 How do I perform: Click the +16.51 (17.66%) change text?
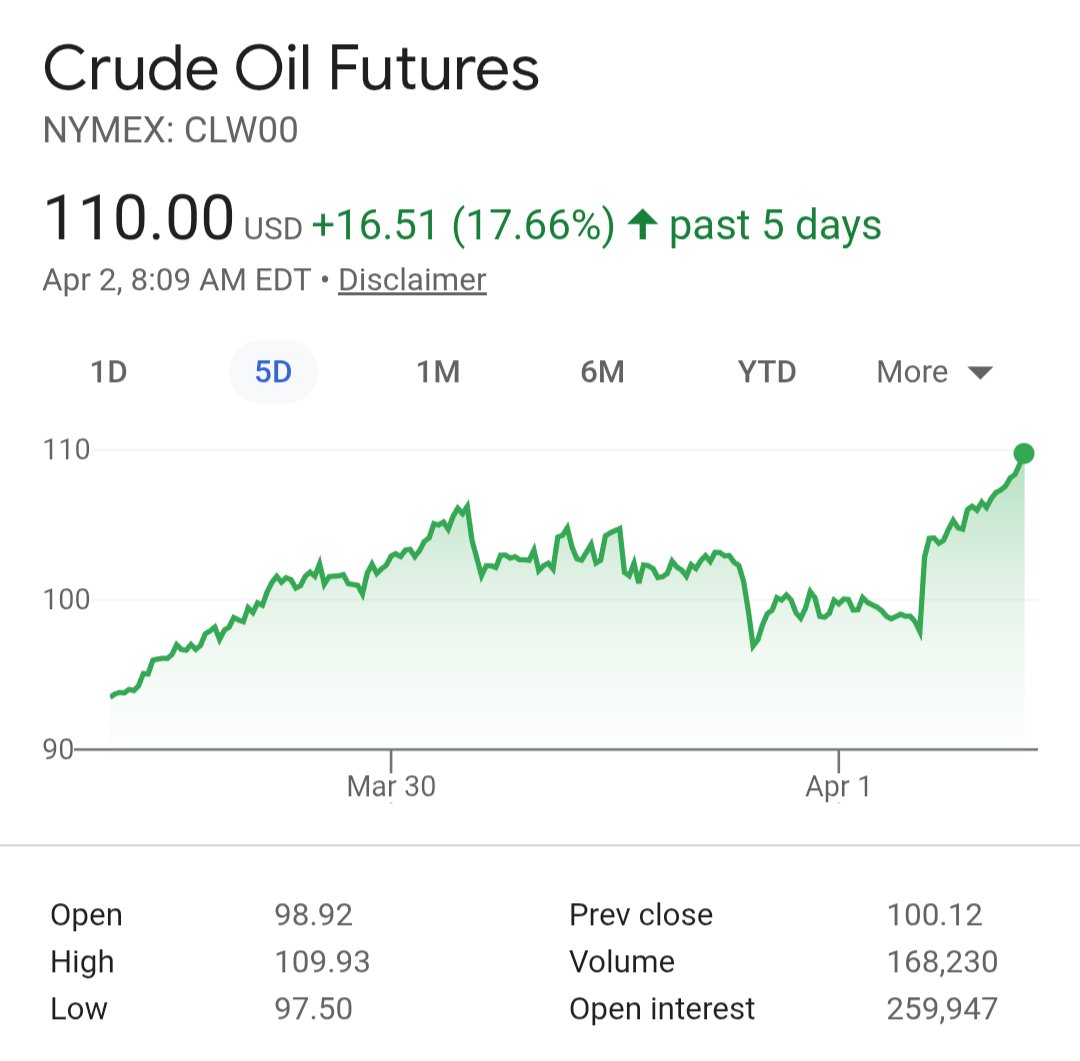tap(463, 225)
